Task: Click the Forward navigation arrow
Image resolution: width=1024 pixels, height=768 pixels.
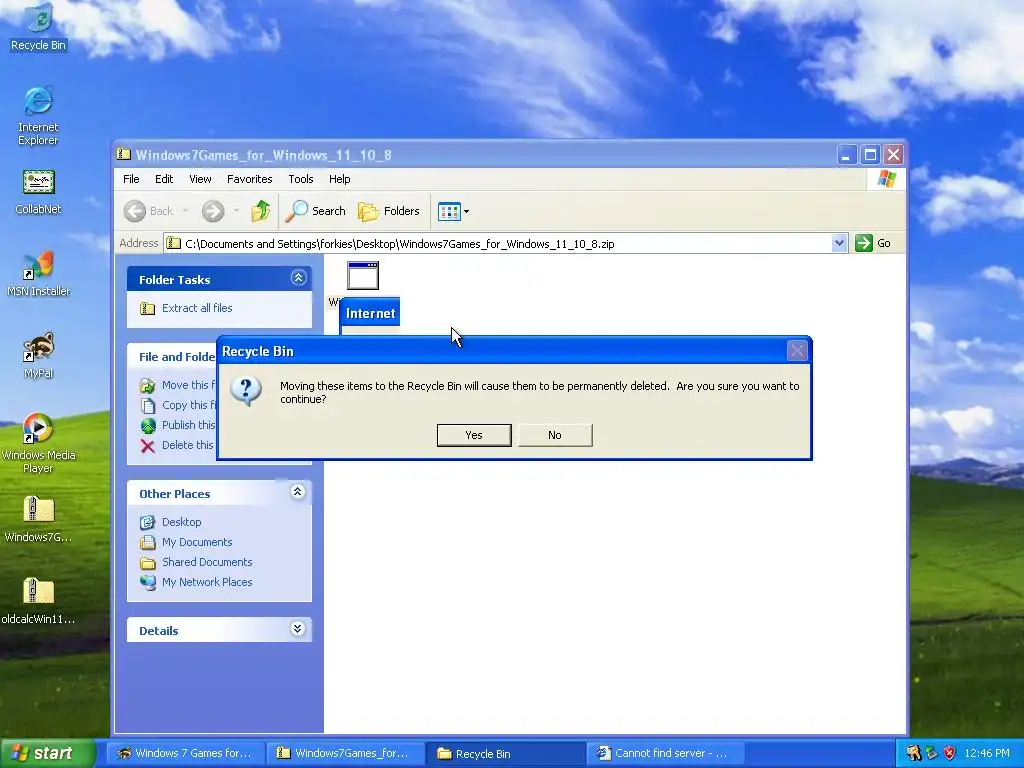Action: click(x=213, y=211)
